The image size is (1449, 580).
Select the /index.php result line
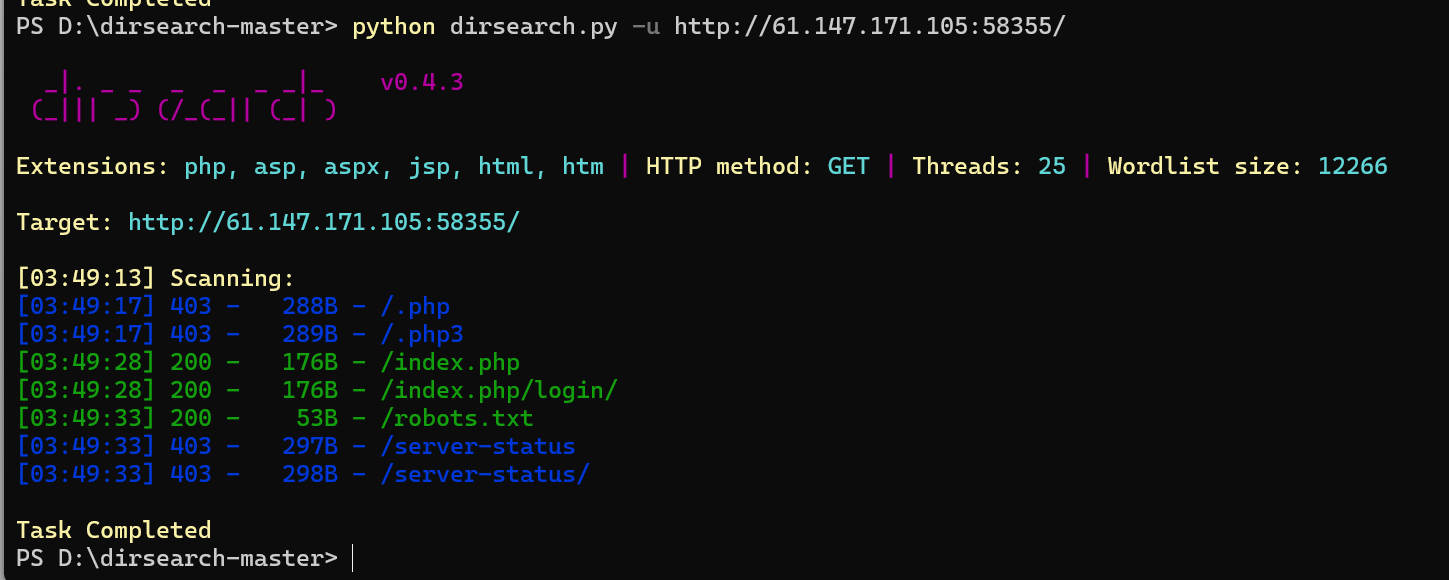point(268,362)
